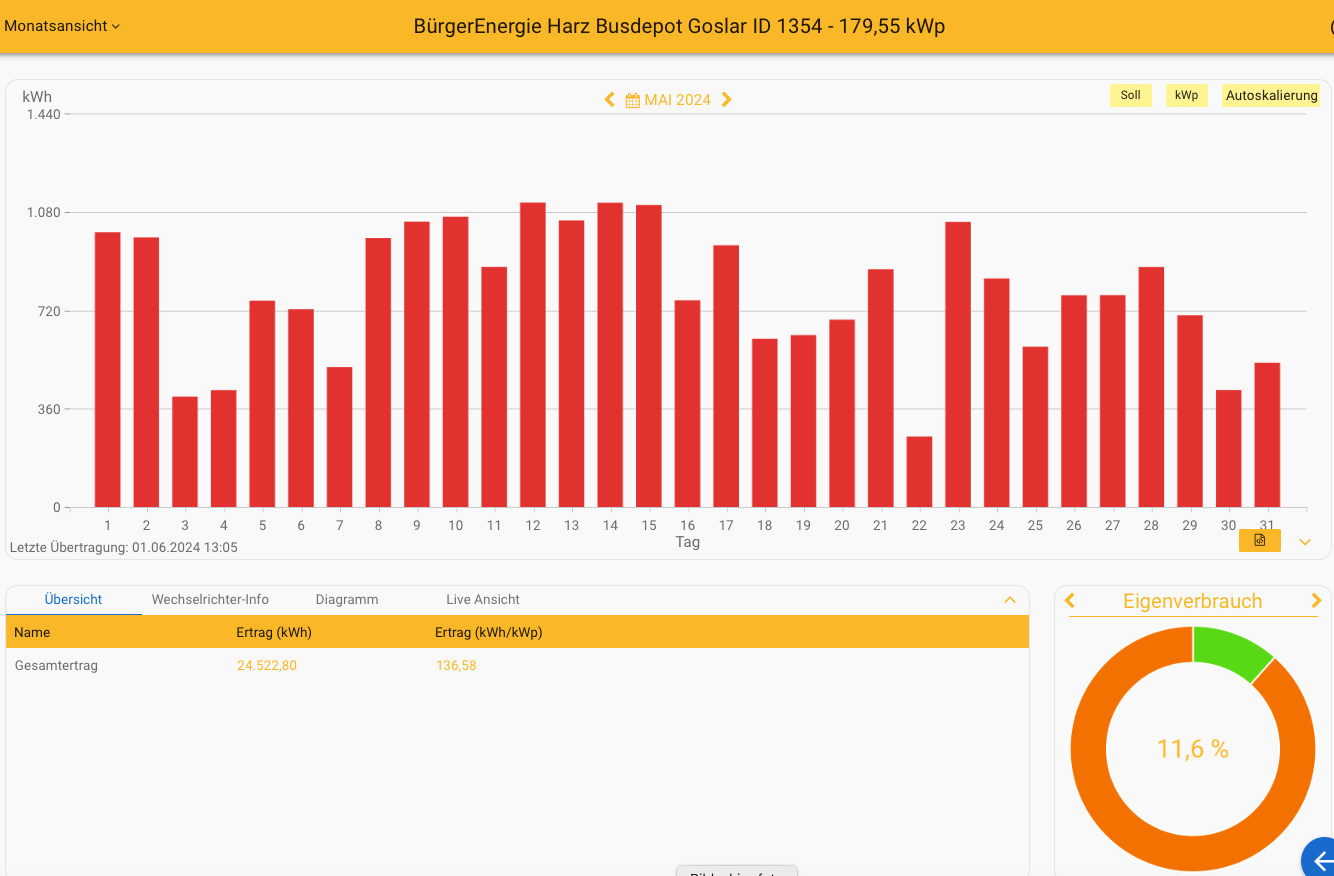Open the calendar icon date picker

[x=632, y=100]
